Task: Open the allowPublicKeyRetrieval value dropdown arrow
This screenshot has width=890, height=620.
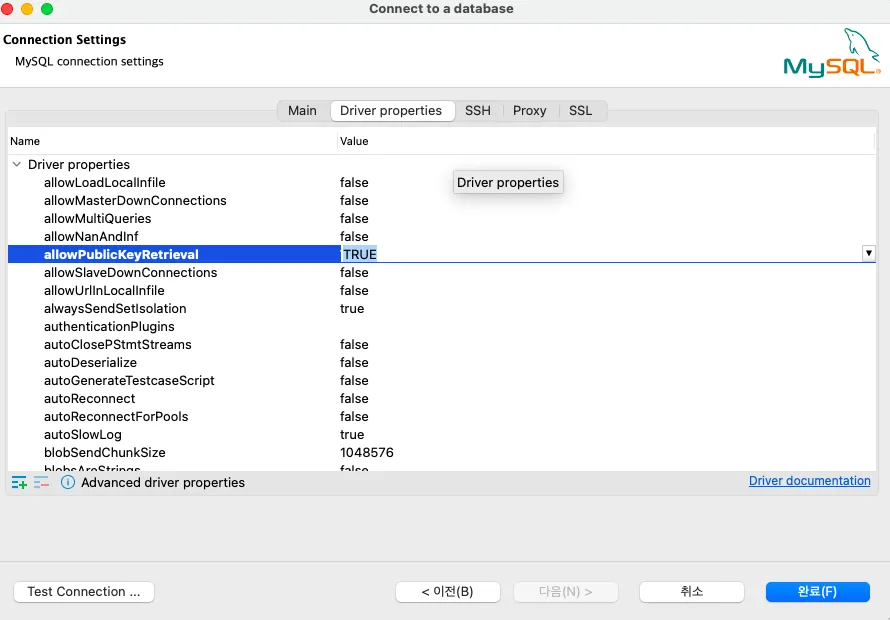Action: click(x=868, y=254)
